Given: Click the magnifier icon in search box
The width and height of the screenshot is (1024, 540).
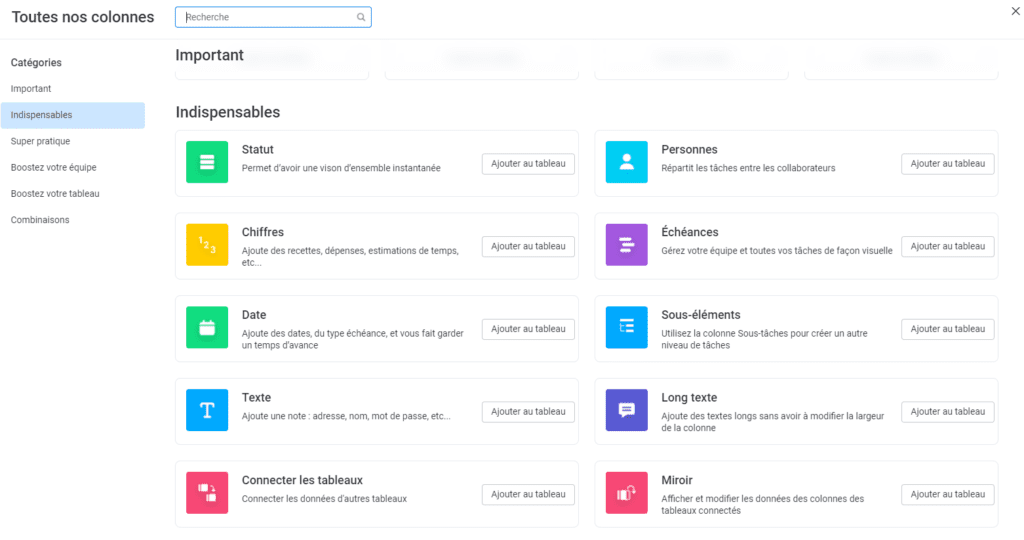Looking at the screenshot, I should click(x=361, y=17).
